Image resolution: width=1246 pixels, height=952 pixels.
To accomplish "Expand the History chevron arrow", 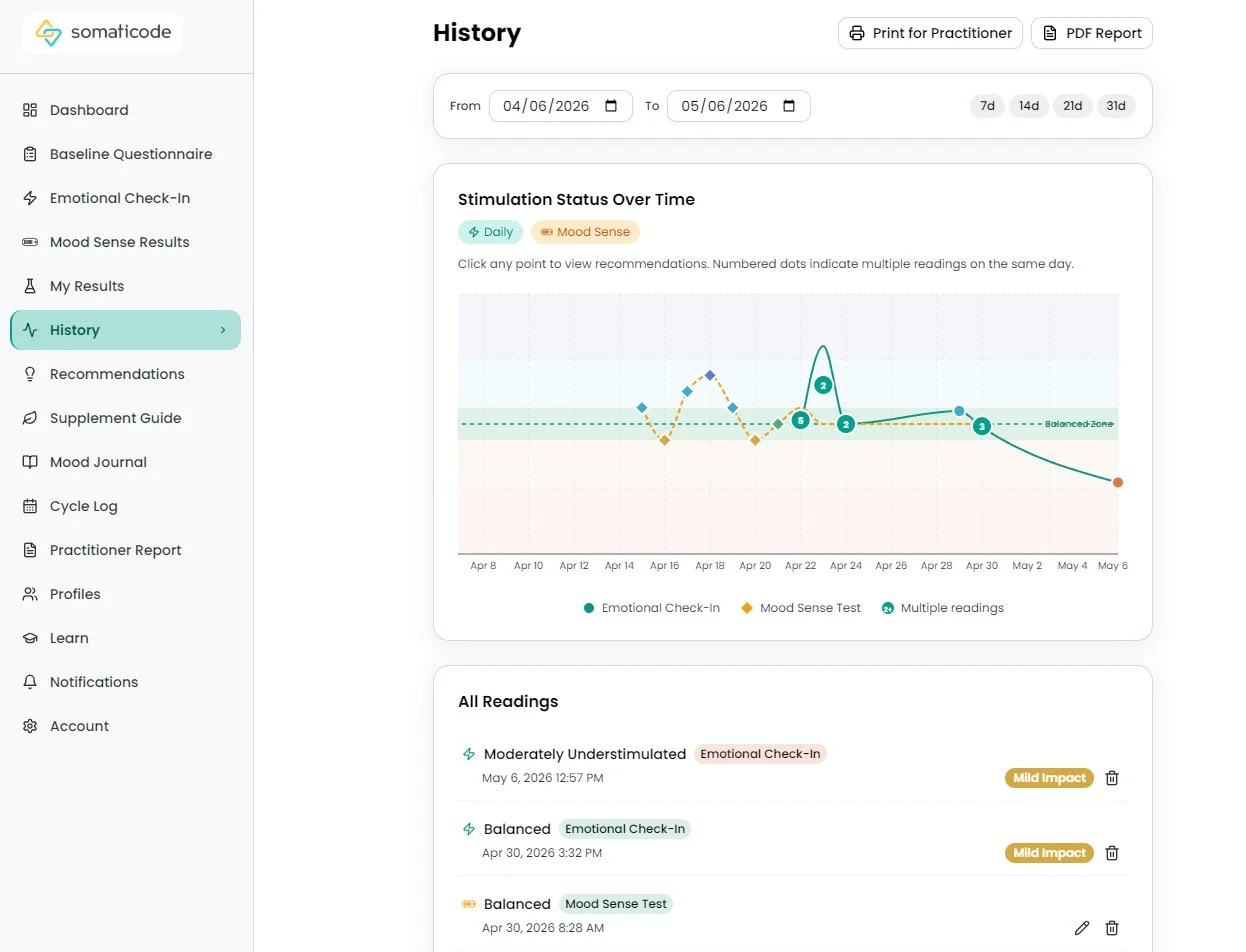I will click(223, 330).
